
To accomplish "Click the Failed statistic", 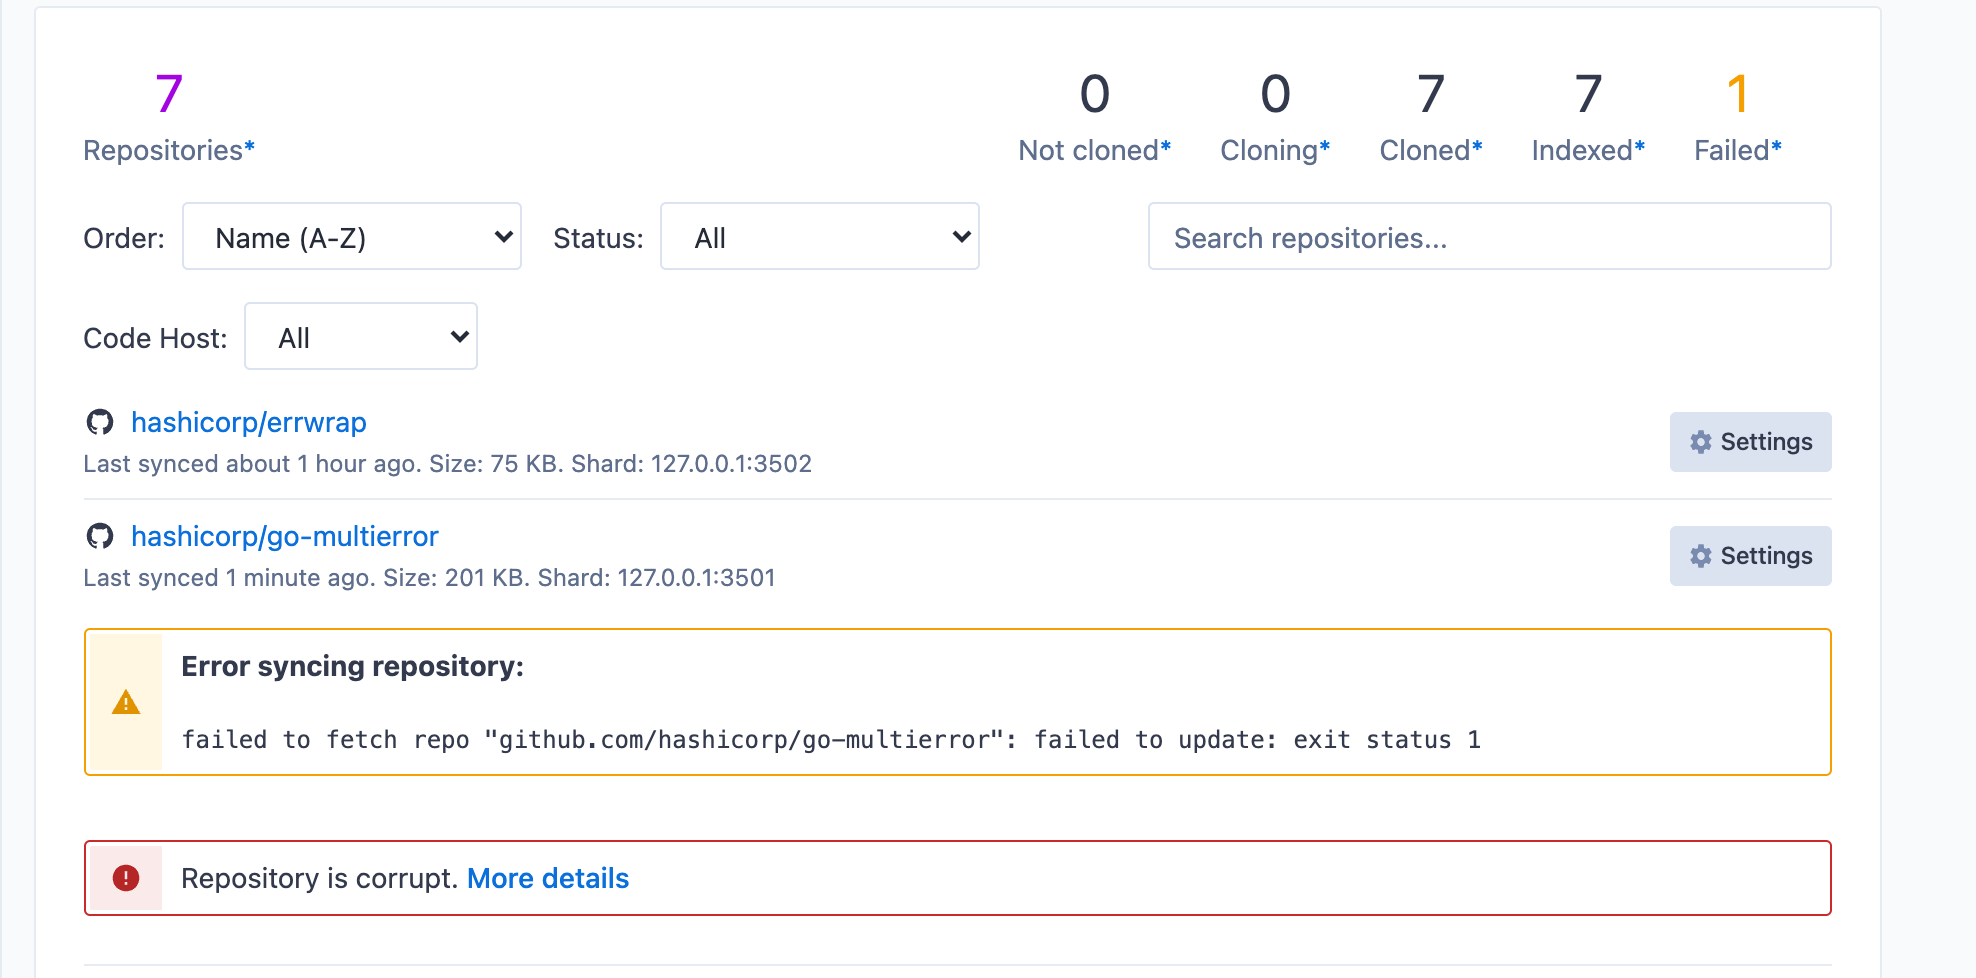I will tap(1738, 116).
